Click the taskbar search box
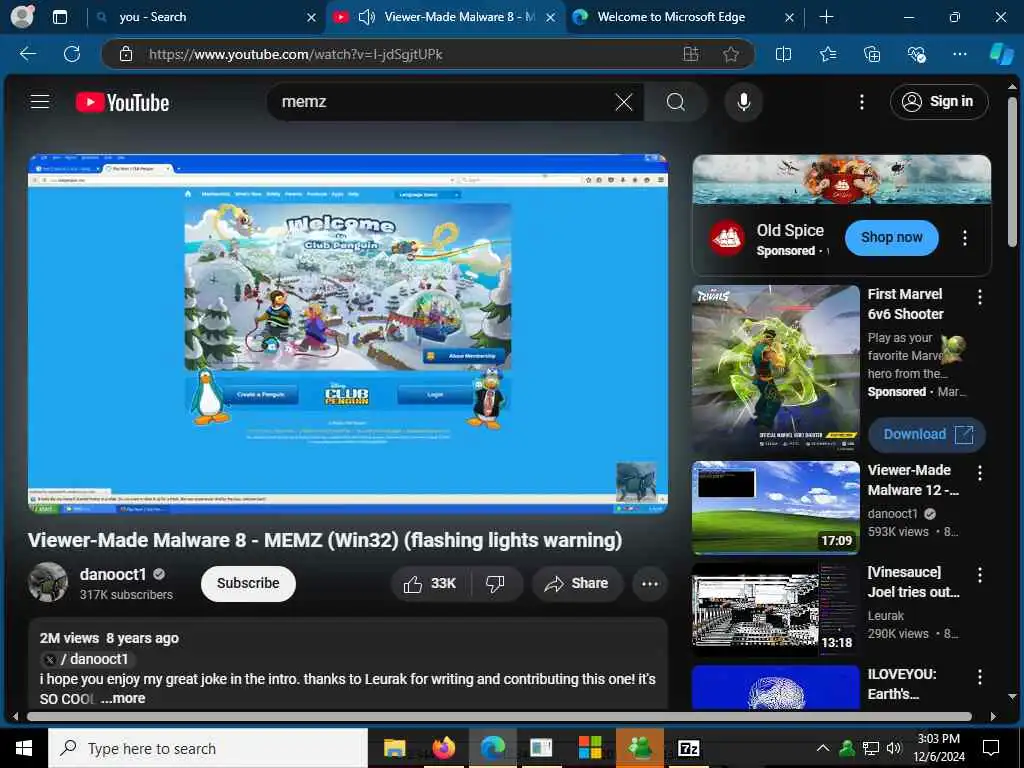The height and width of the screenshot is (768, 1024). pos(208,748)
